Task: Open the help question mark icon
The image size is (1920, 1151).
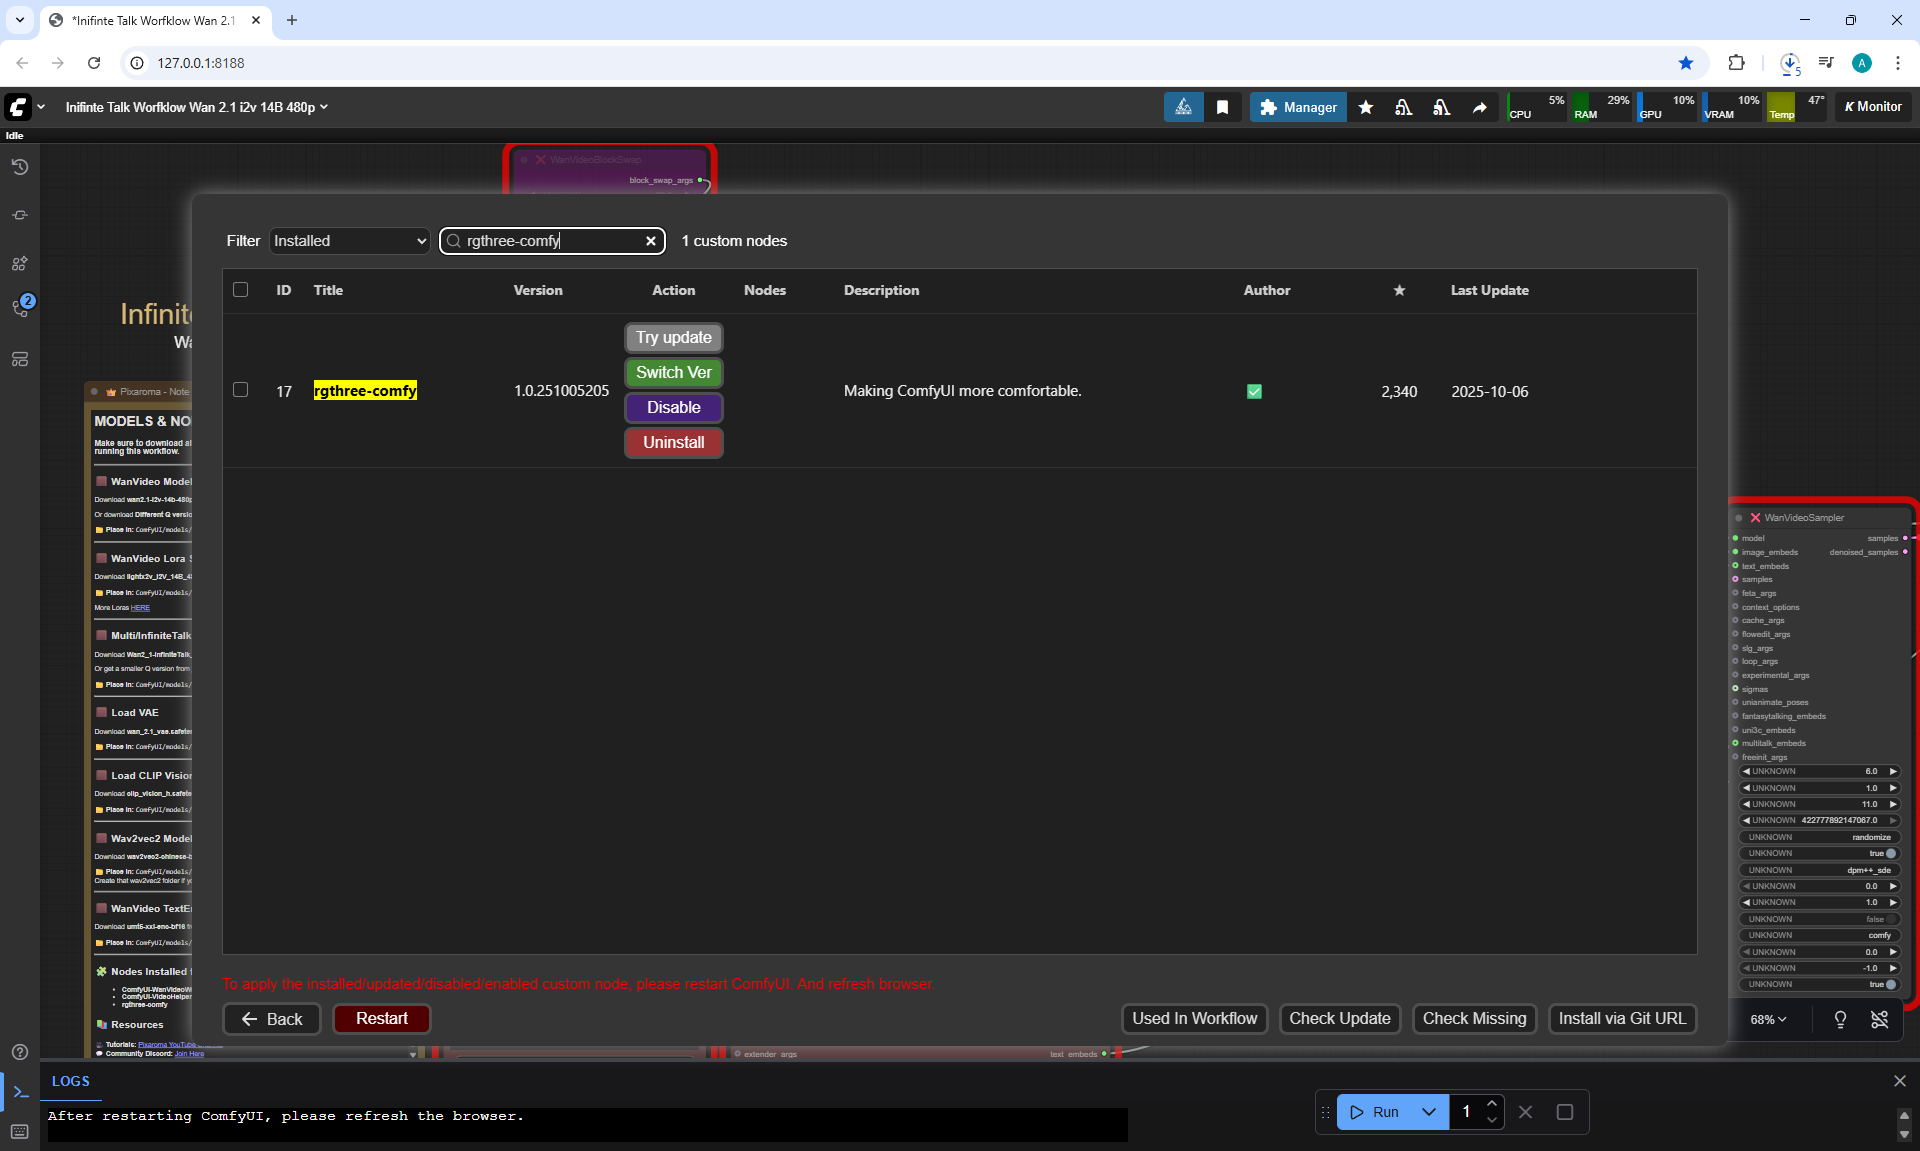Action: pyautogui.click(x=19, y=1052)
